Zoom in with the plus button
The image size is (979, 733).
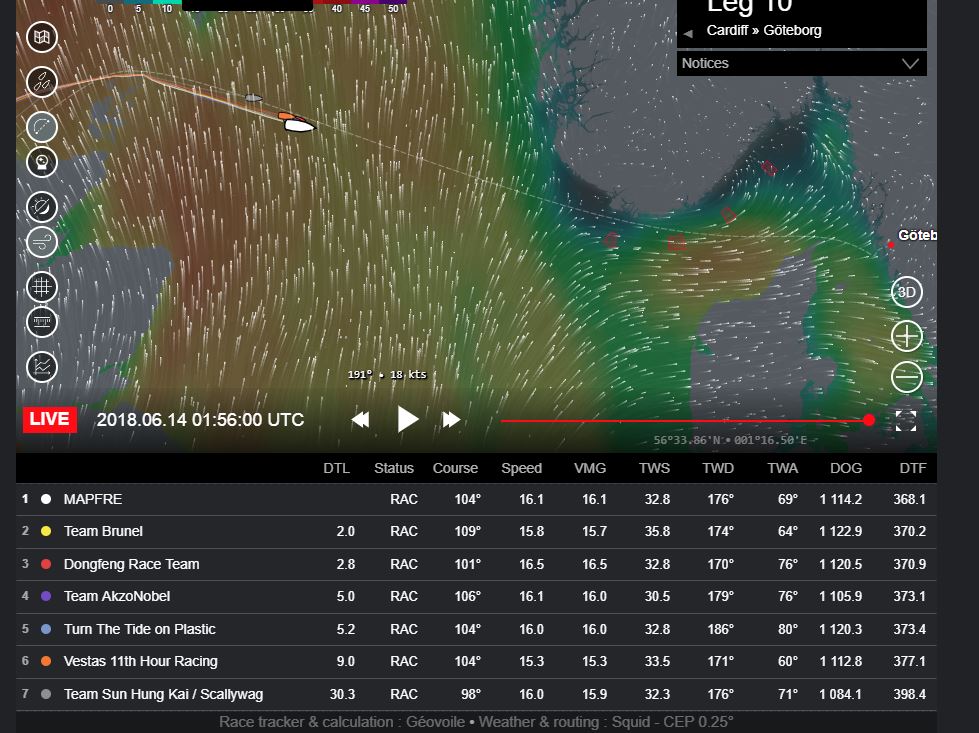tap(906, 336)
